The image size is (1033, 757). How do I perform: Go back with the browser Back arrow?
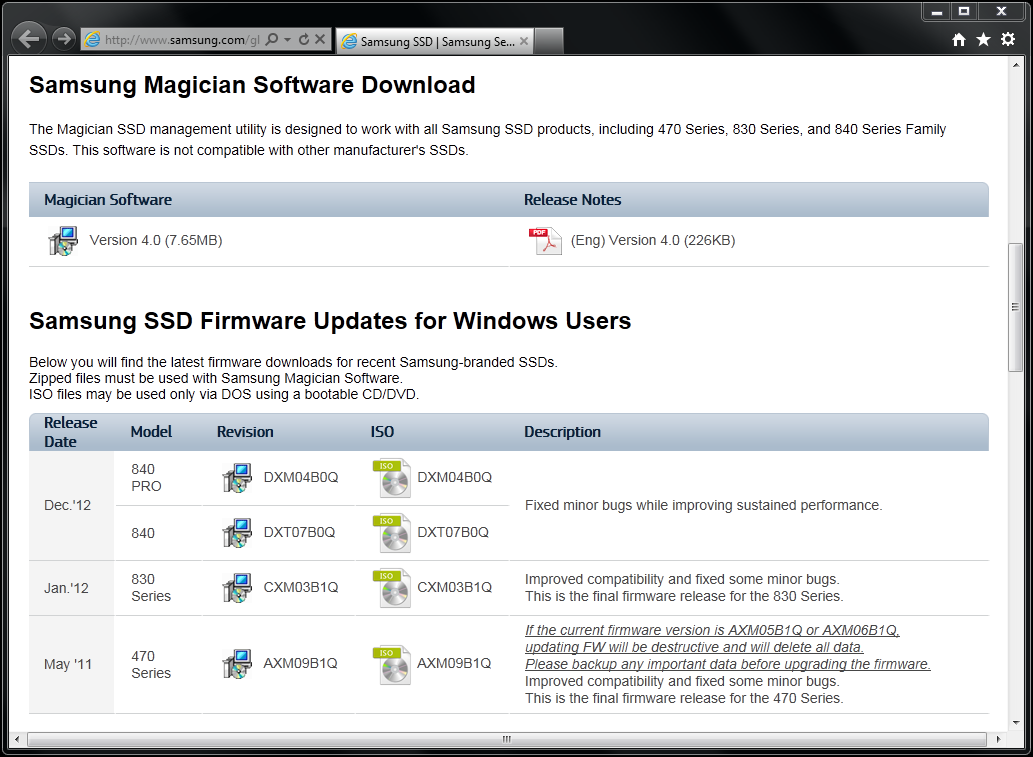pyautogui.click(x=29, y=39)
